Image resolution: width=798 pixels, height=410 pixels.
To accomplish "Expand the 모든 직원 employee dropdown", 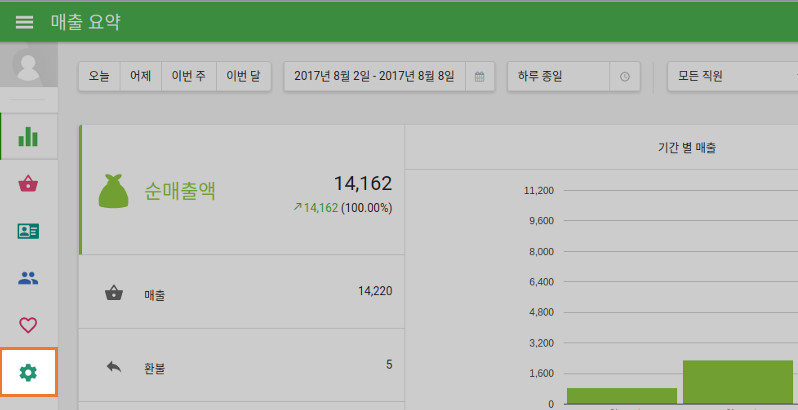I will 733,77.
